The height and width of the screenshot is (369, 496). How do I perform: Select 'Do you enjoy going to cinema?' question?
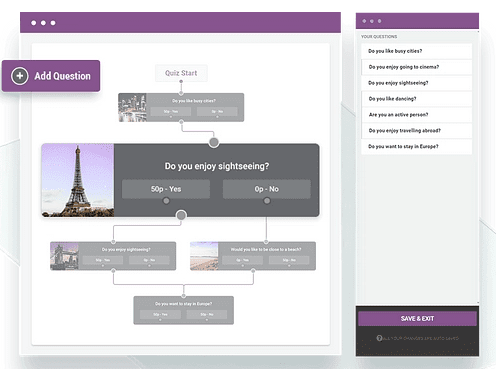pos(417,67)
